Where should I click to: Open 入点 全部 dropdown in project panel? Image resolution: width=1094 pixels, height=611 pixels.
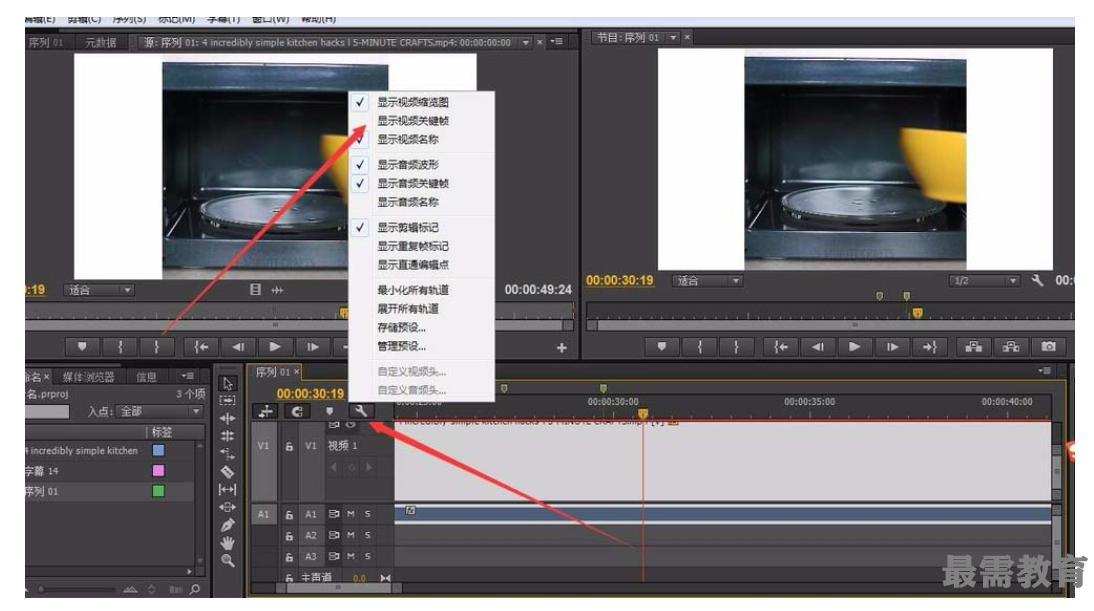[x=160, y=412]
